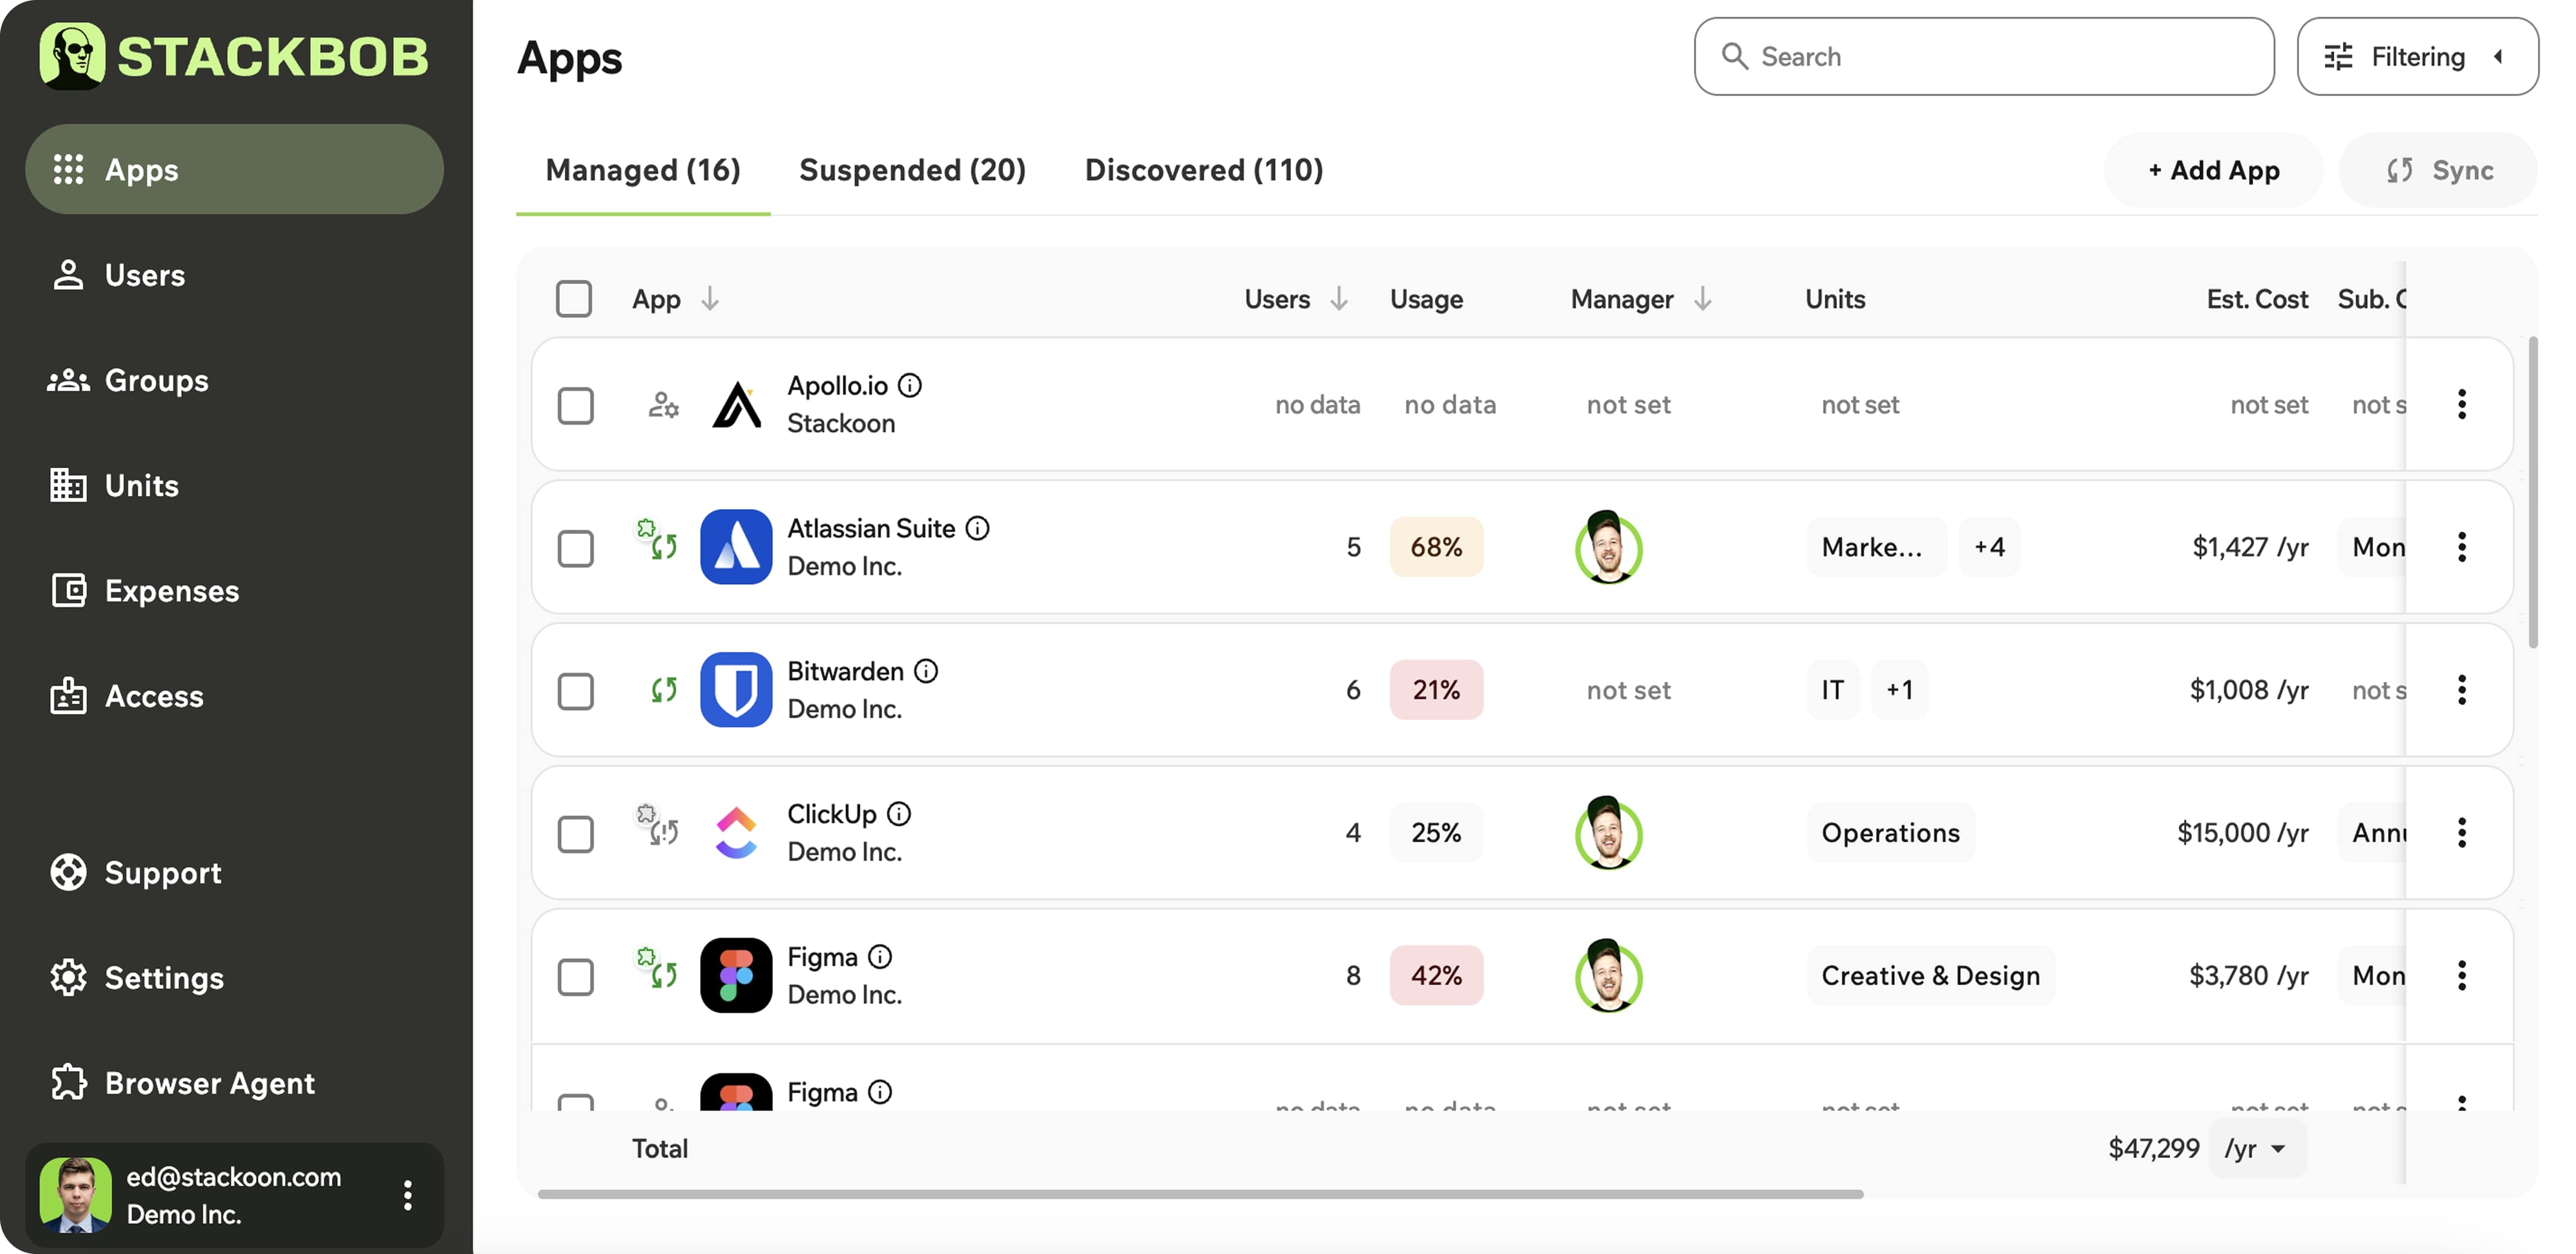Open the Discovered (110) tab
Screen dimensions: 2576x1254
click(1203, 170)
